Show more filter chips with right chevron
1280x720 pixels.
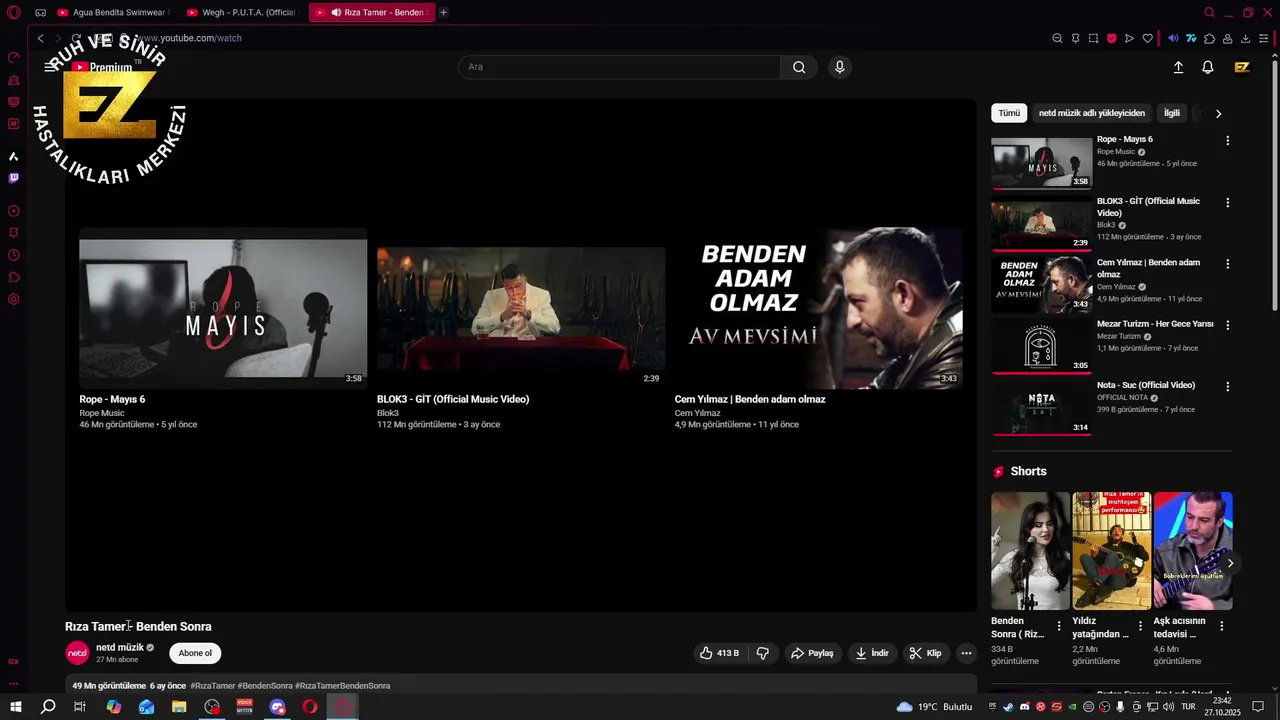click(x=1218, y=113)
